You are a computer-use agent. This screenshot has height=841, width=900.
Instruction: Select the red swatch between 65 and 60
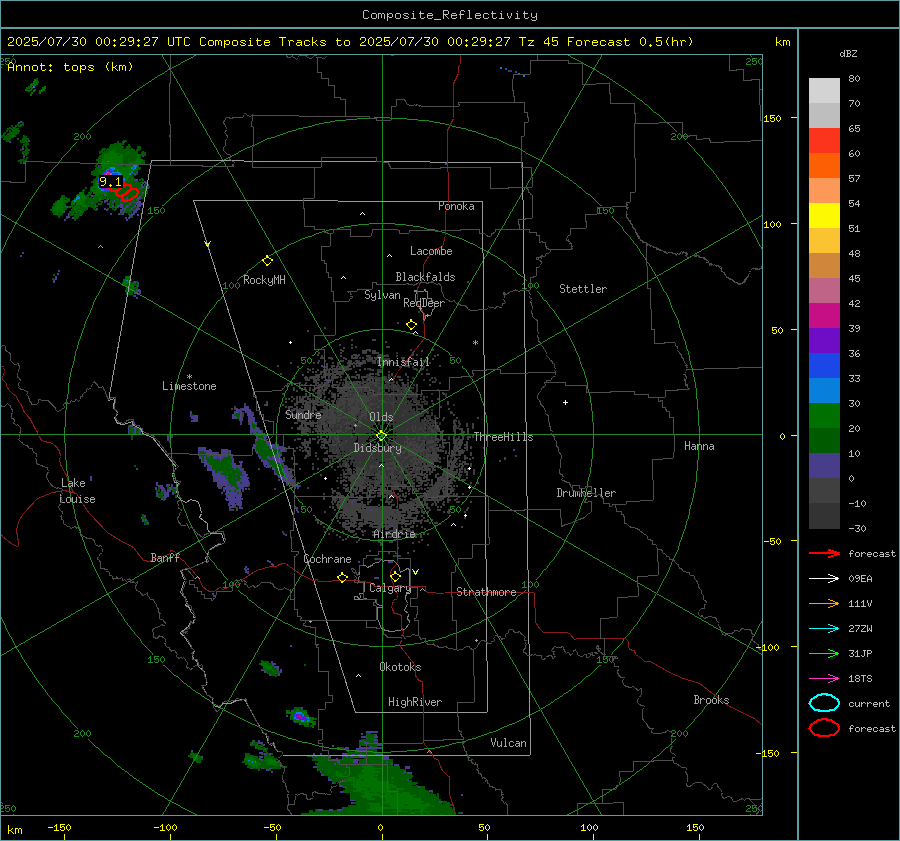[x=824, y=141]
